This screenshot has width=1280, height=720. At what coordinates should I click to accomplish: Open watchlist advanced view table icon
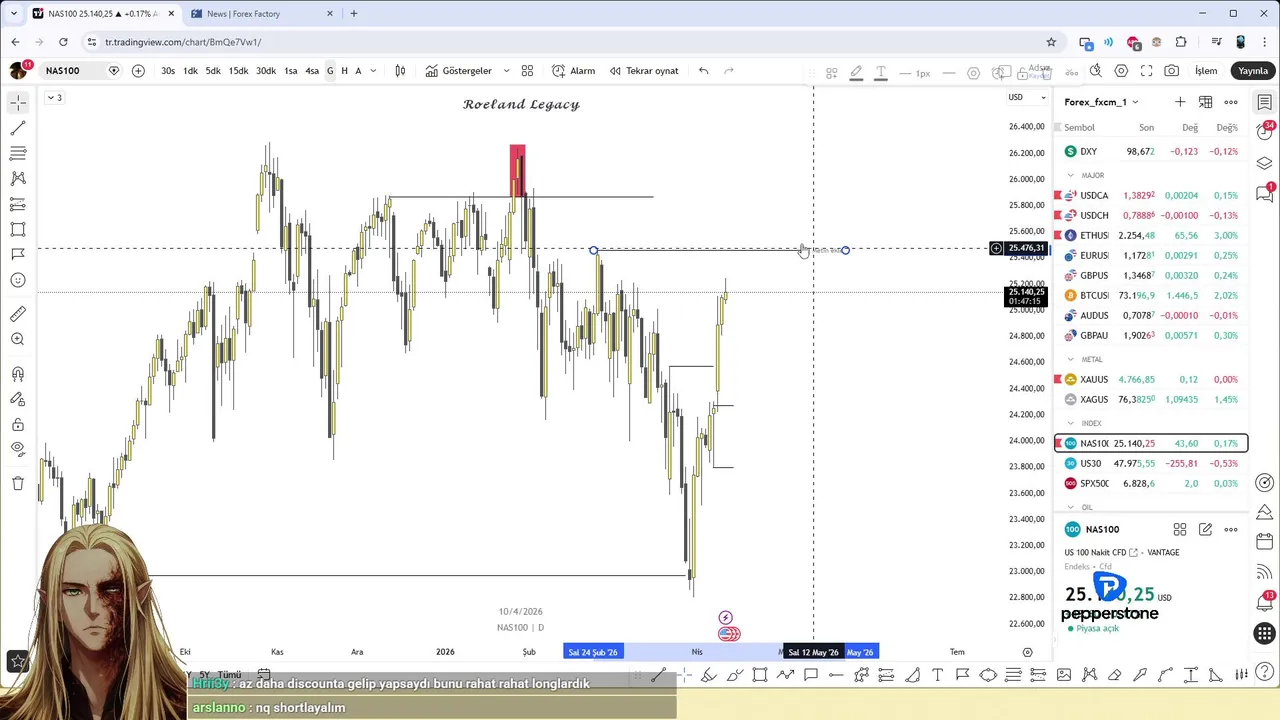point(1205,102)
